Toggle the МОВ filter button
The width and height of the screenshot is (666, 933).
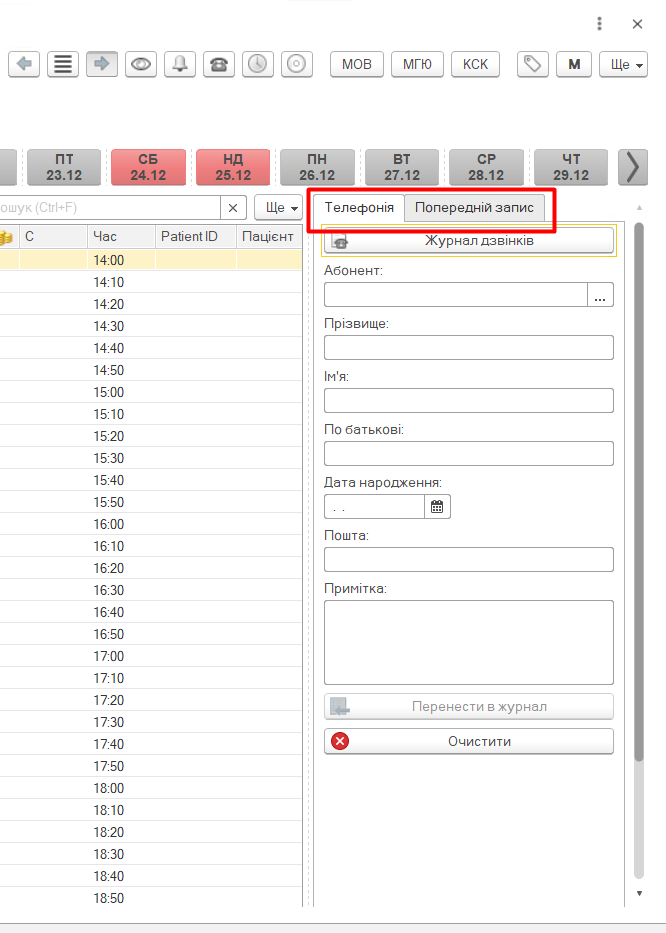tap(356, 64)
